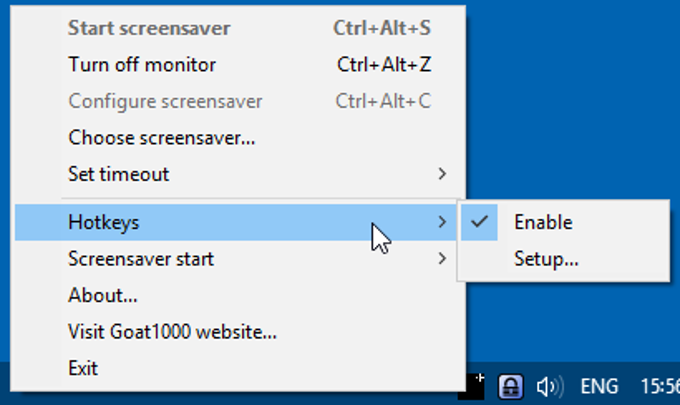Open Choose screensaver... dialog
Viewport: 680px width, 405px height.
point(240,138)
